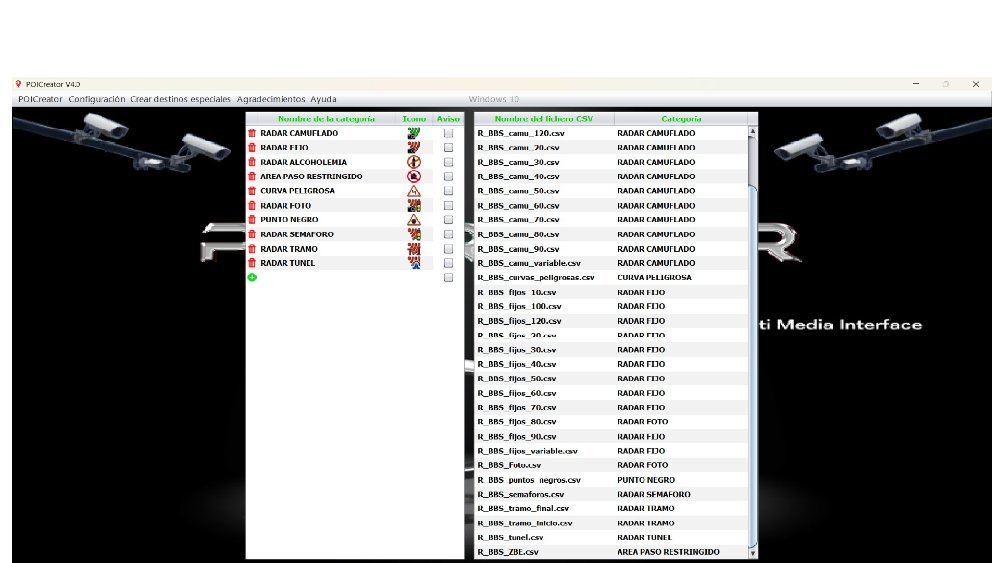Screen dimensions: 1000x563
Task: Click the RADAR TUNEL category name
Action: click(288, 263)
